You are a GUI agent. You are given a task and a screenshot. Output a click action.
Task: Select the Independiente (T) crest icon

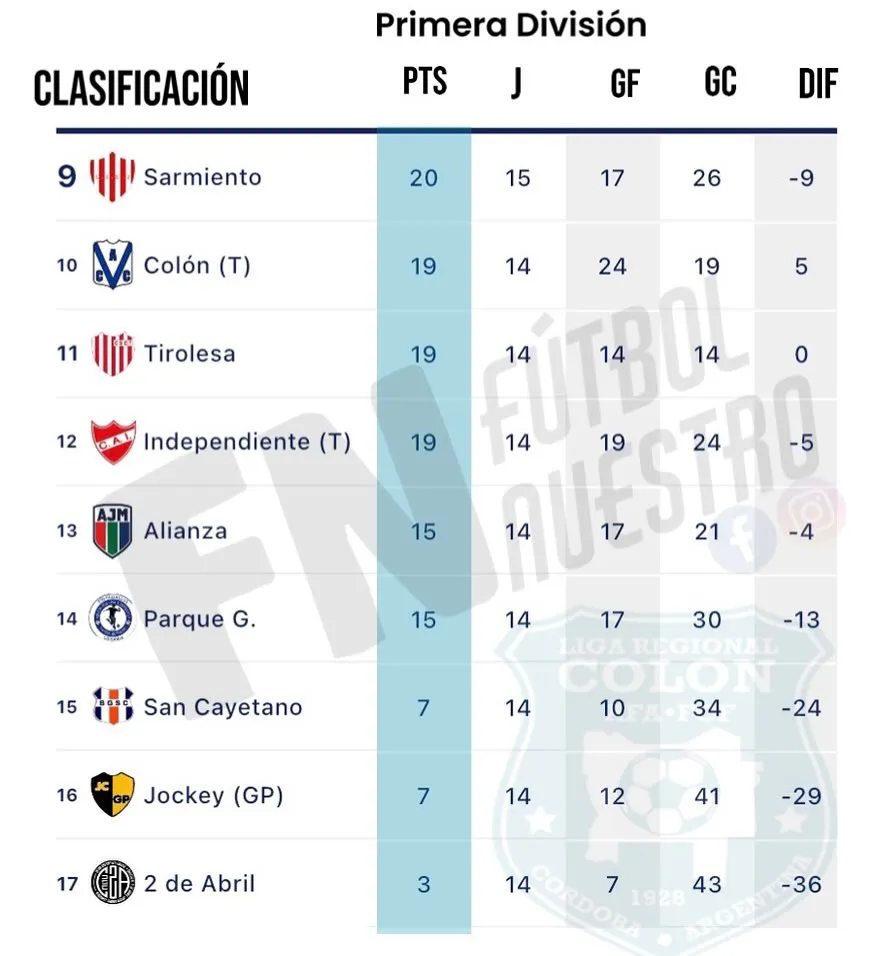point(112,441)
